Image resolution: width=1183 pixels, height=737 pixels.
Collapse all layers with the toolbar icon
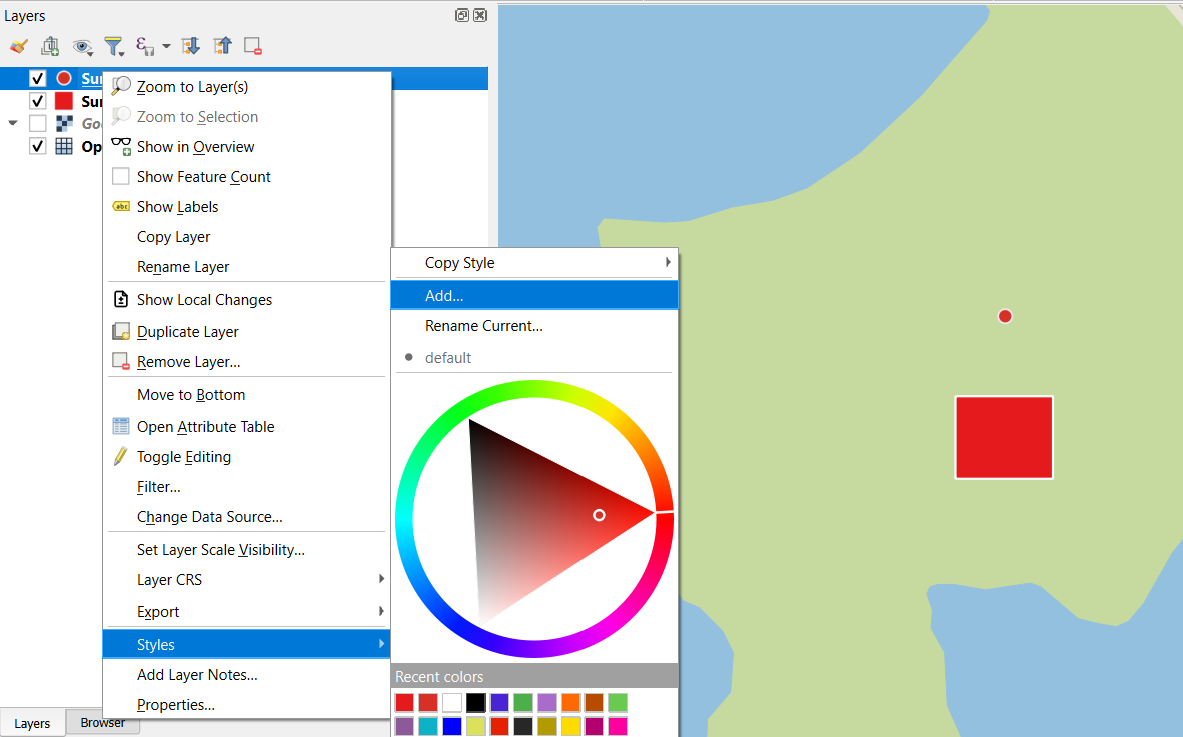click(x=222, y=46)
